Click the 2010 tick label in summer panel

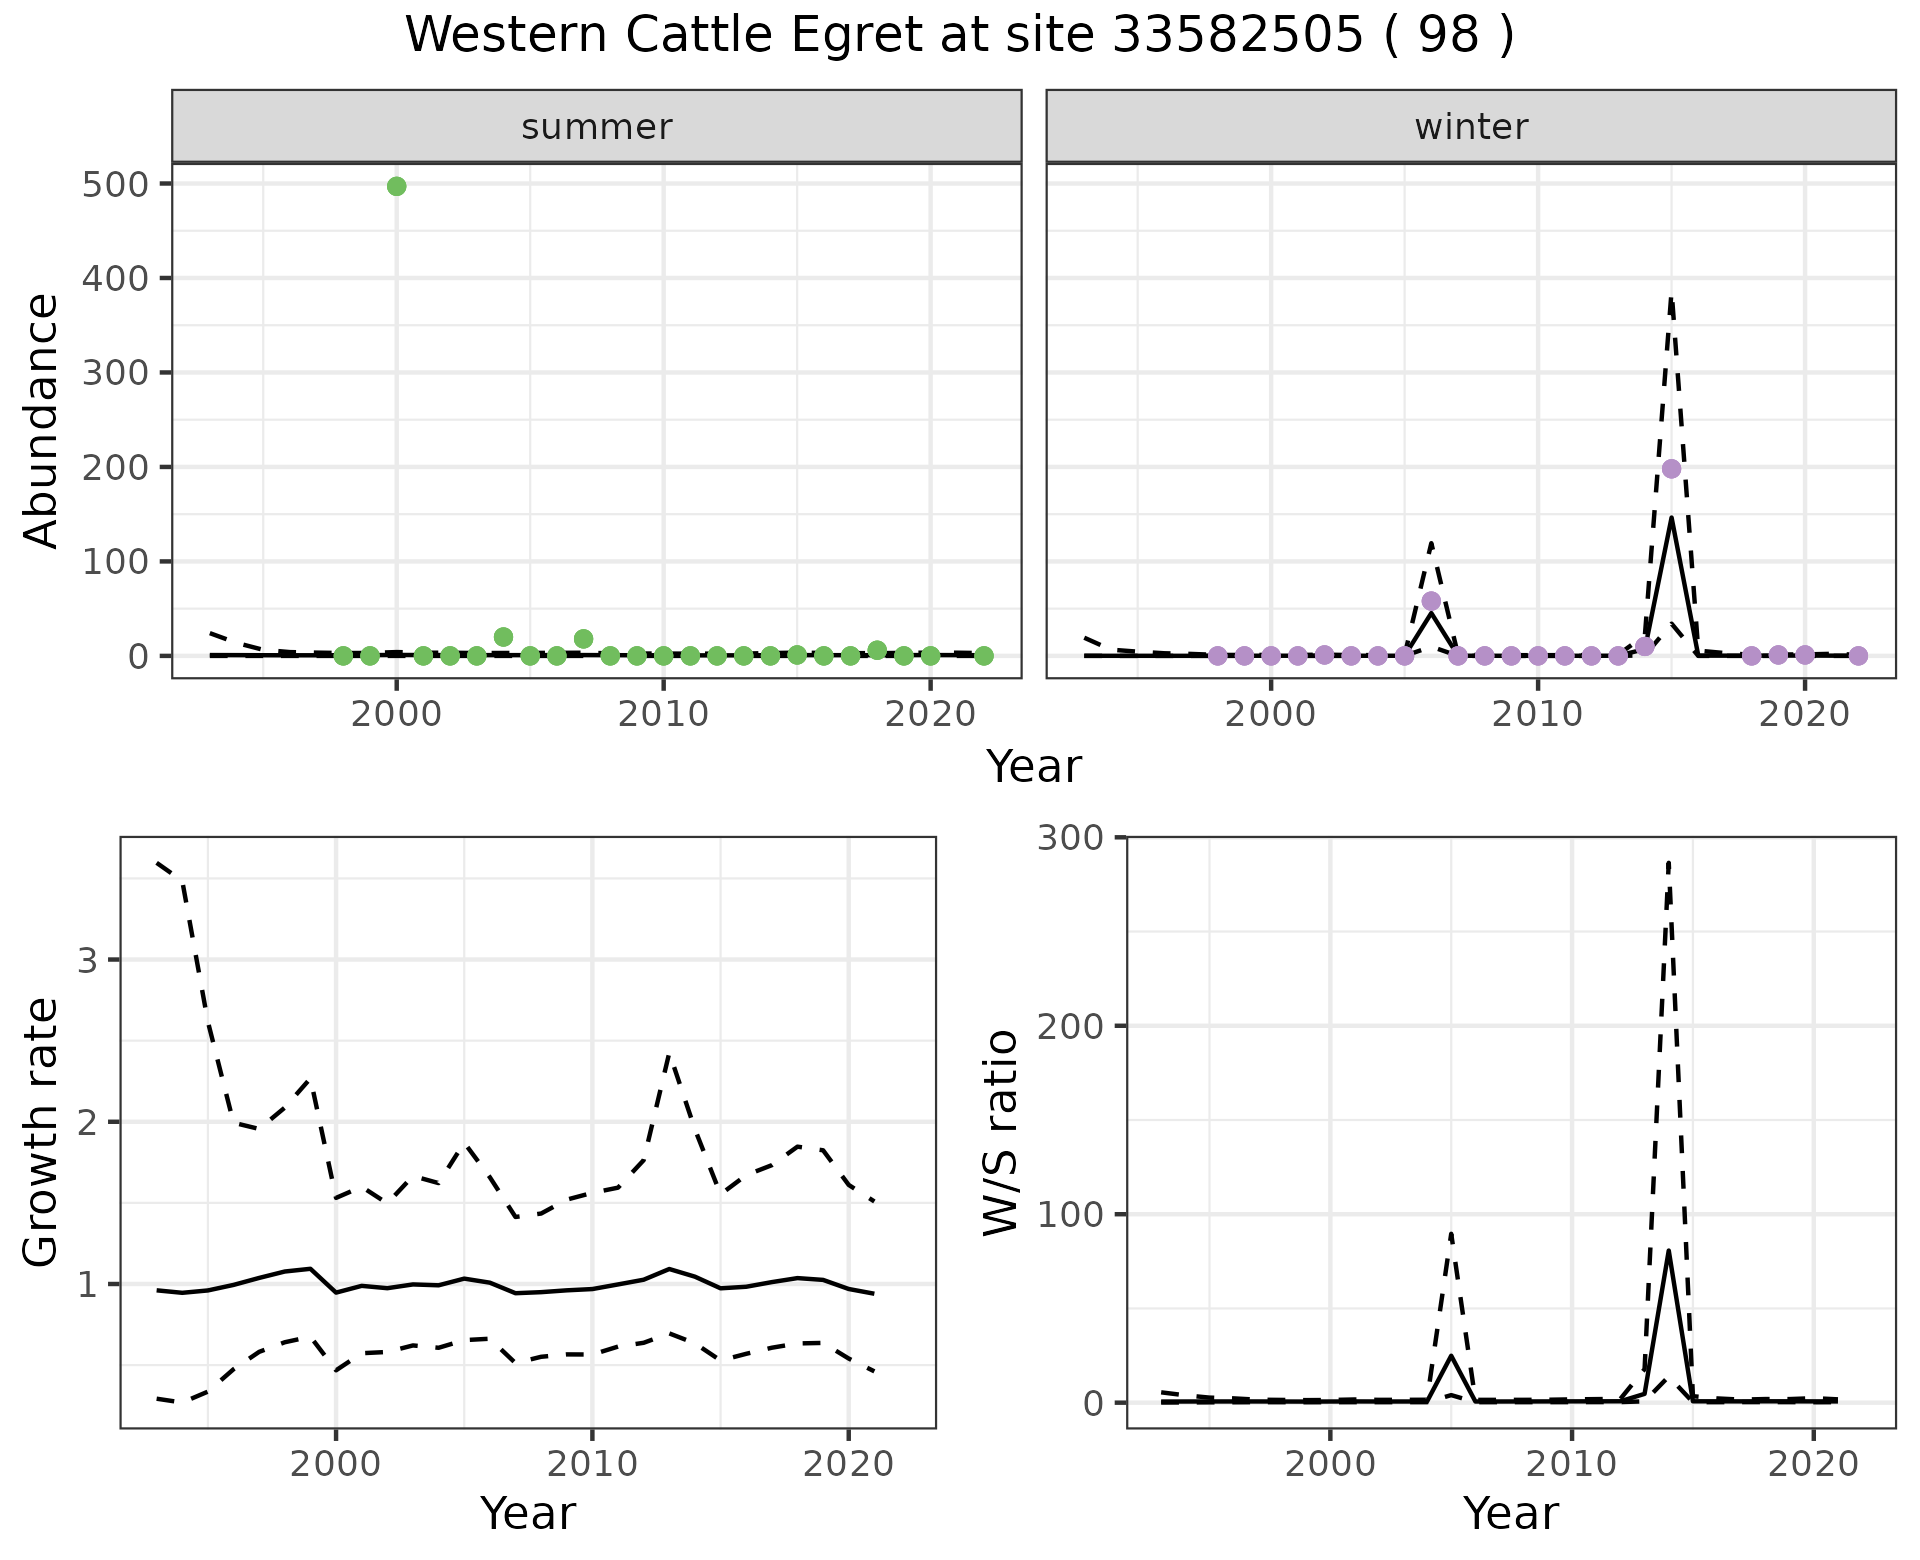[663, 714]
